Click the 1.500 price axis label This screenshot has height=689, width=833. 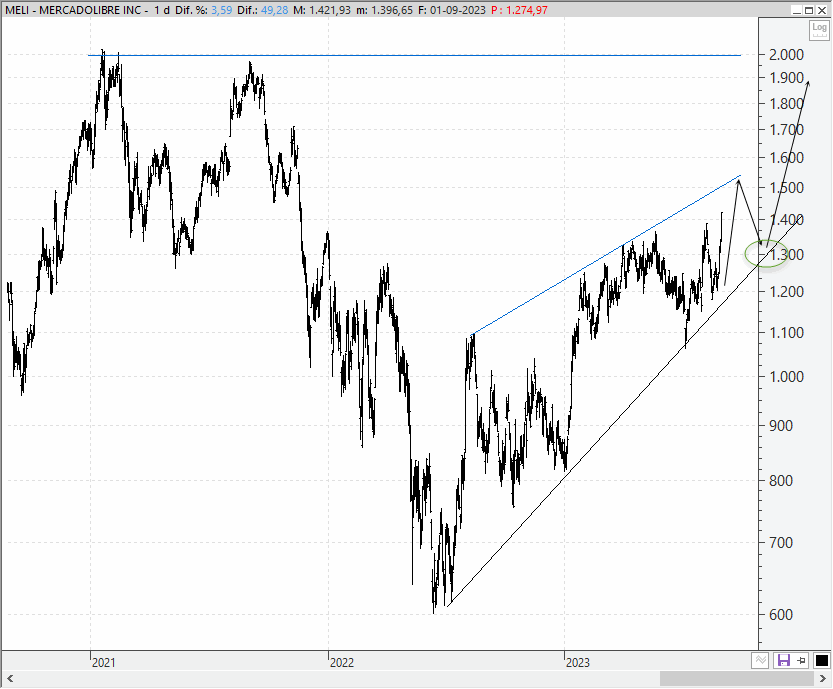[x=786, y=188]
